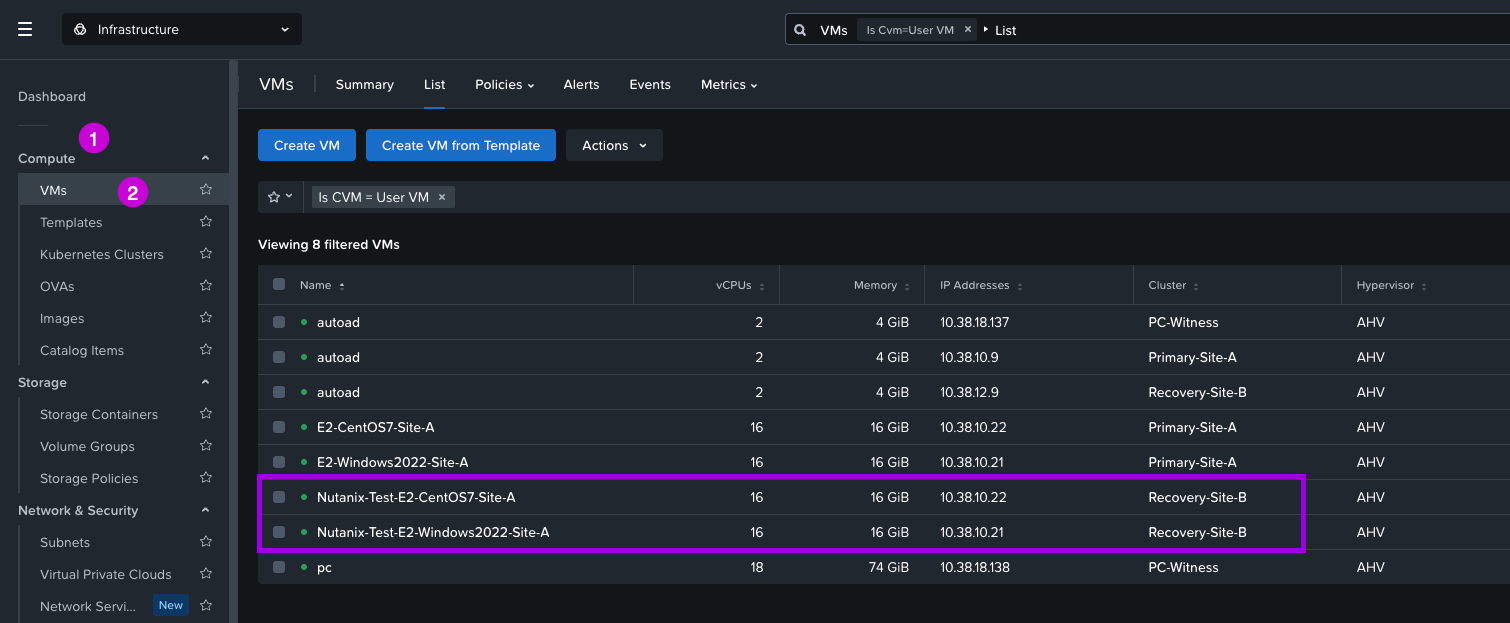
Task: Click Create VM from Template
Action: click(461, 145)
